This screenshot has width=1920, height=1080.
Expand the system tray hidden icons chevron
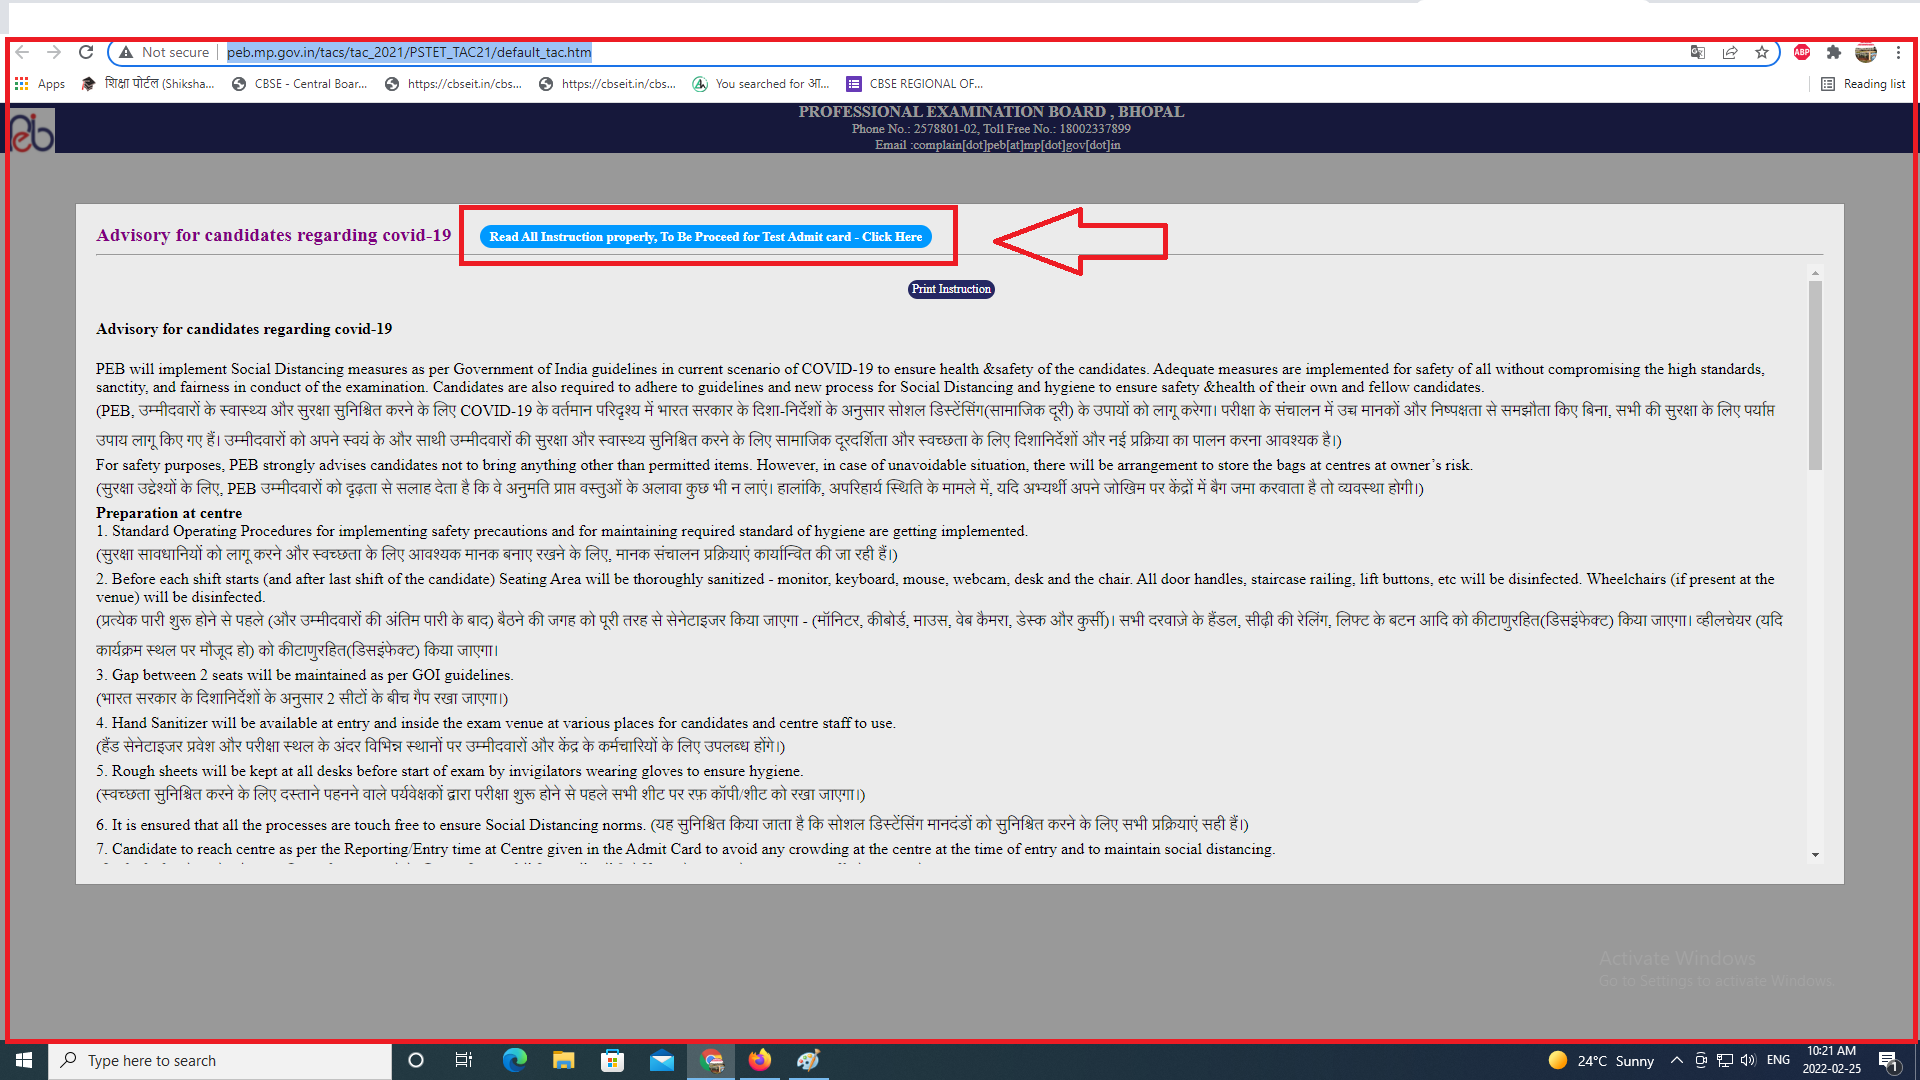[1677, 1060]
